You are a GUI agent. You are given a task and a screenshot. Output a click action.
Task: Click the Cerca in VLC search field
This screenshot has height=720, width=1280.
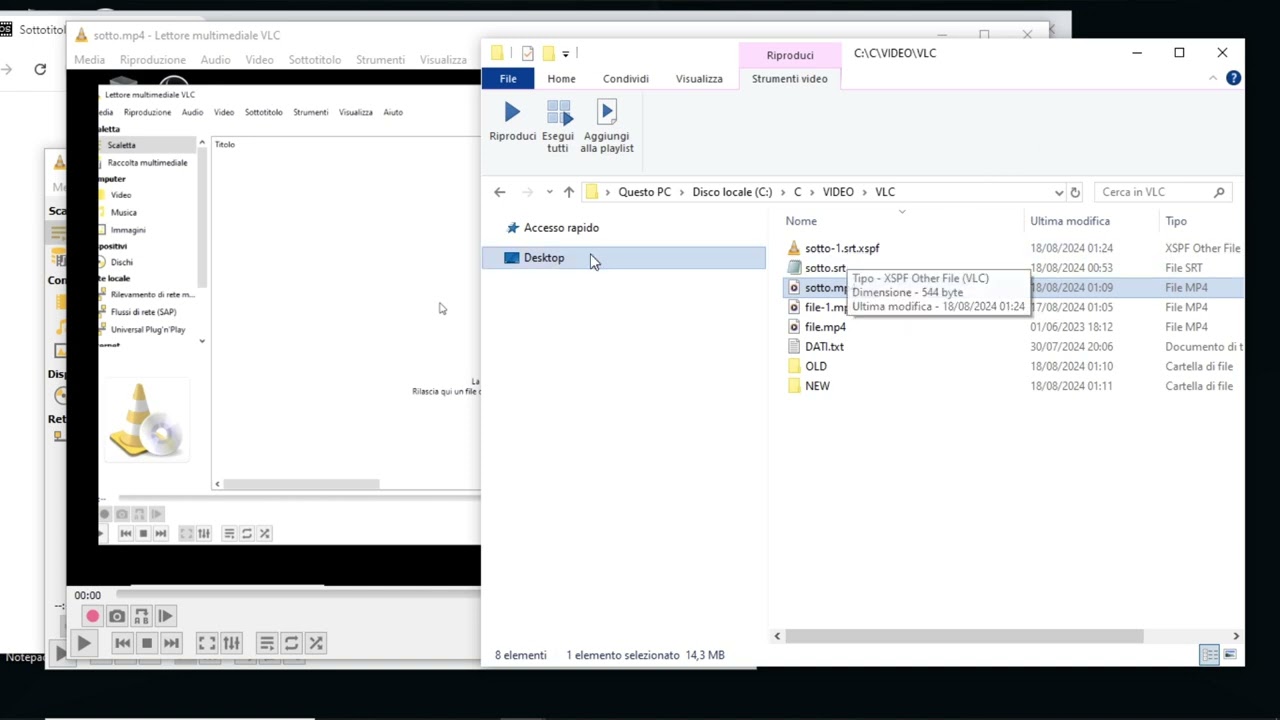click(1162, 192)
